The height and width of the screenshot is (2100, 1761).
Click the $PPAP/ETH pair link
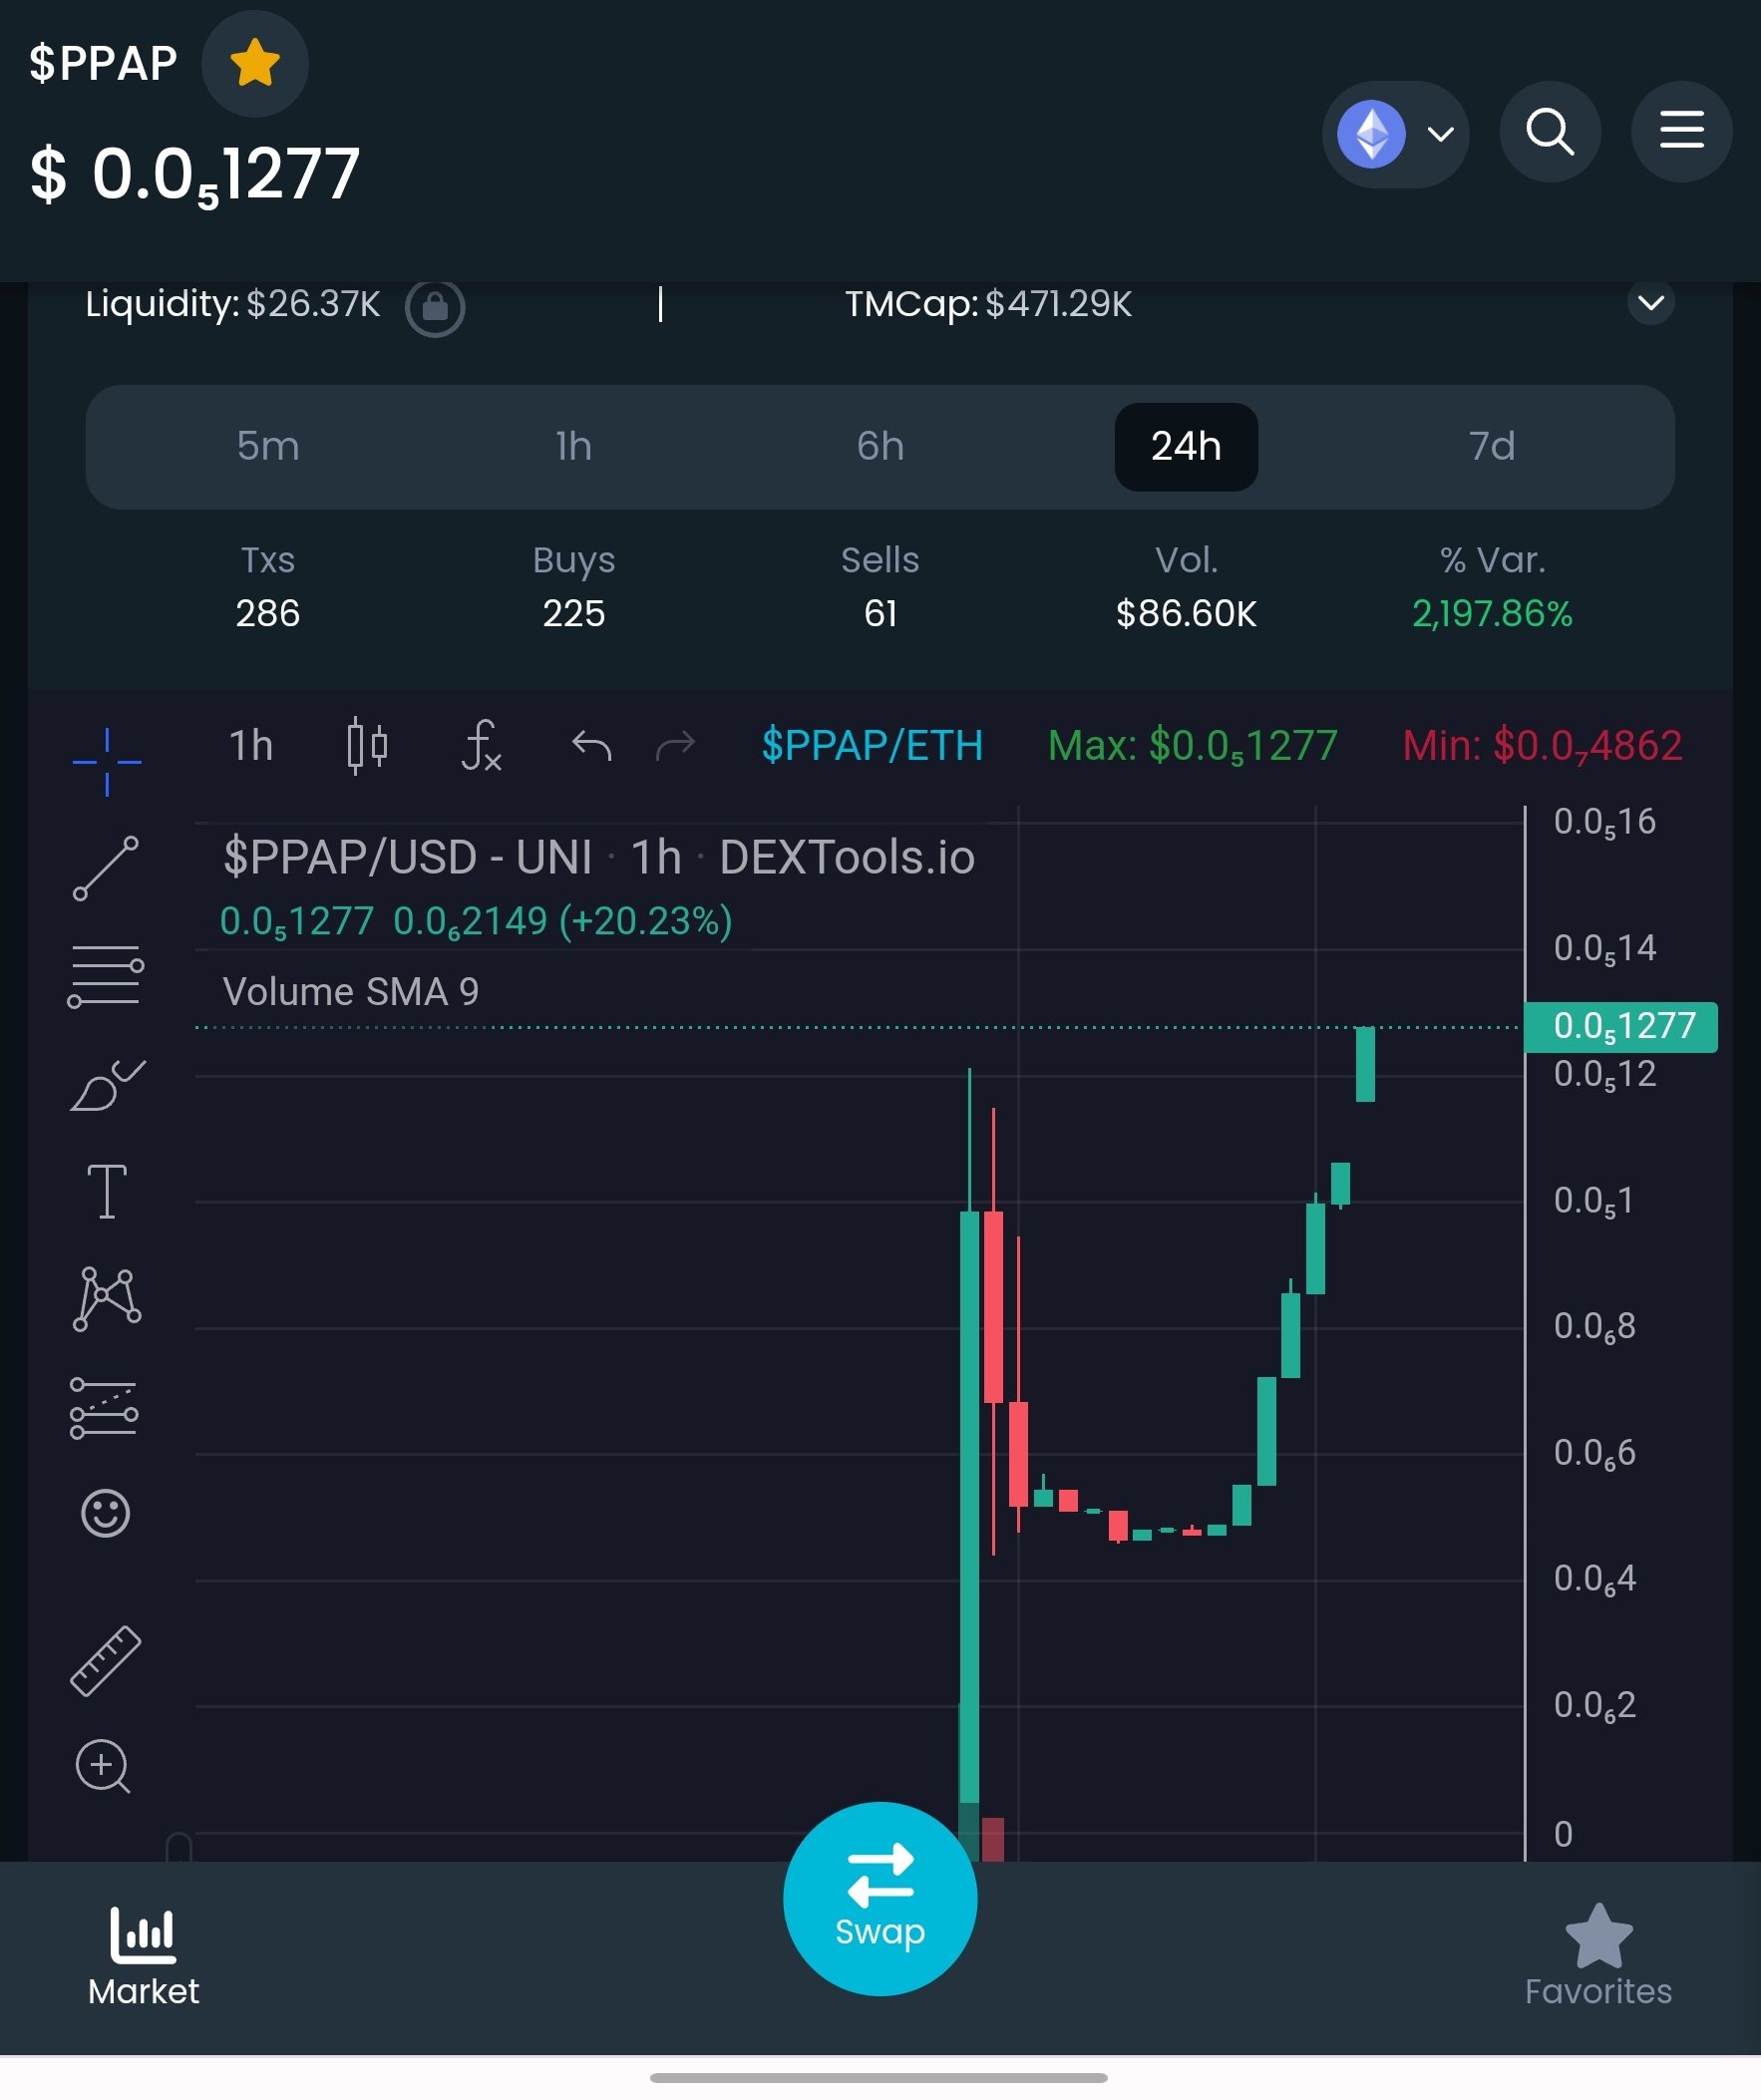(873, 746)
